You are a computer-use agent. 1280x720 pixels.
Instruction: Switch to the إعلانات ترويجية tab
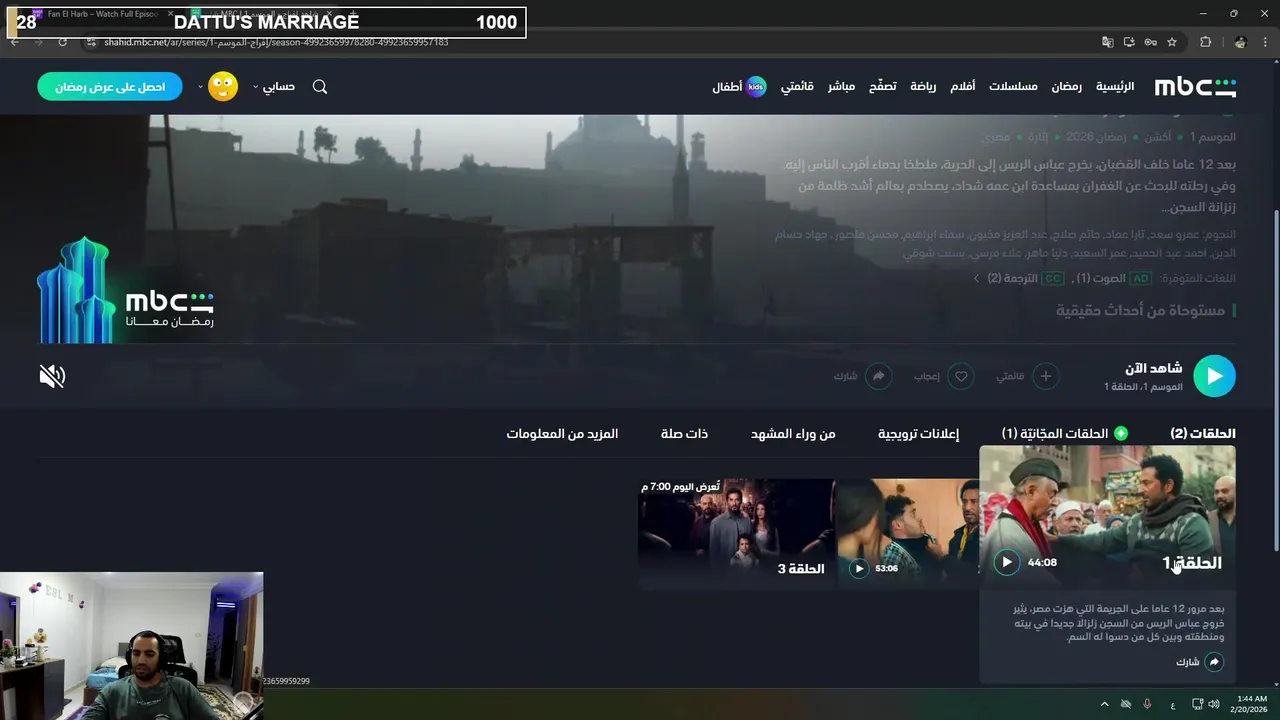[x=918, y=434]
